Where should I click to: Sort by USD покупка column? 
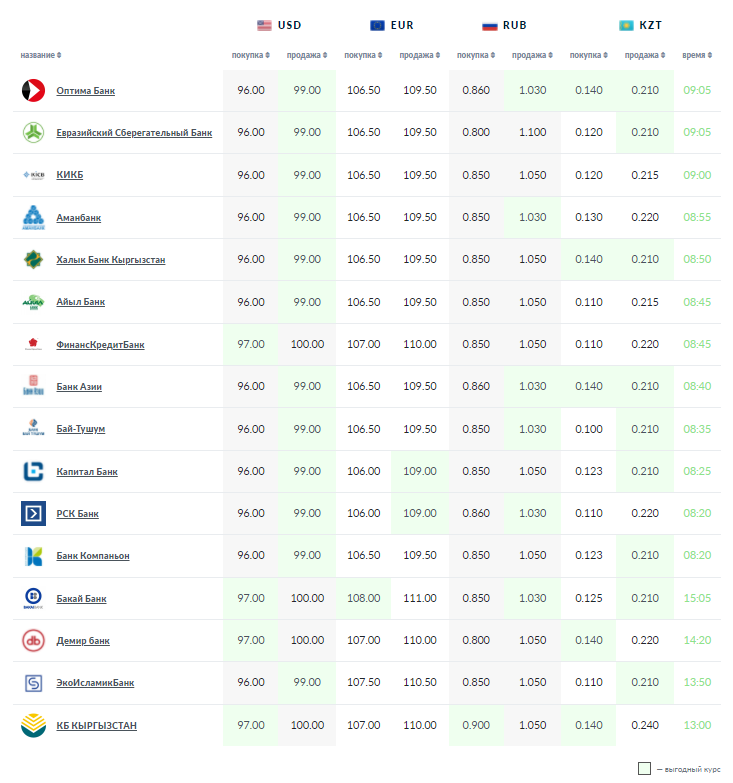point(251,55)
